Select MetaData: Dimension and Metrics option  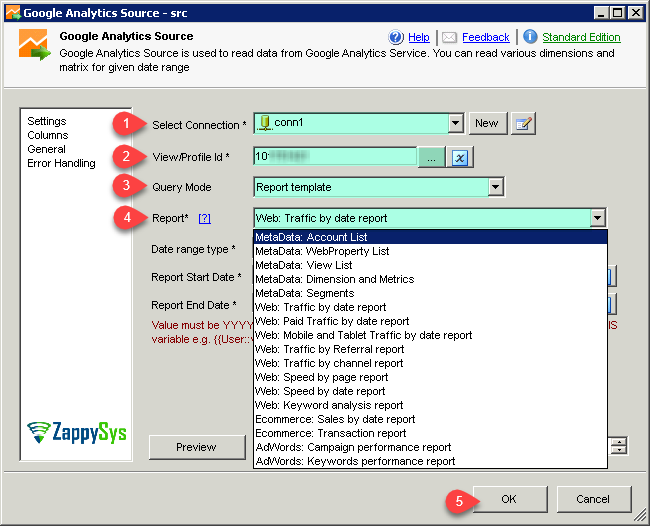430,279
